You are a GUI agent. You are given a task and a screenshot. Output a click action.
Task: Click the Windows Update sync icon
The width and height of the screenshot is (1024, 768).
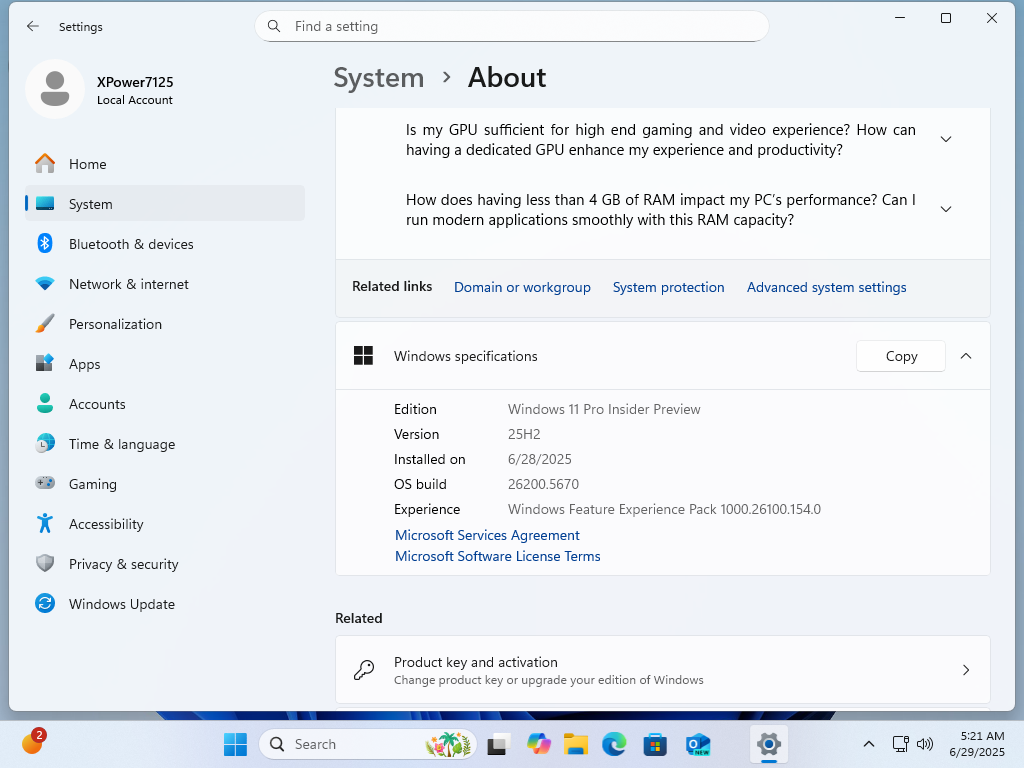click(x=45, y=603)
